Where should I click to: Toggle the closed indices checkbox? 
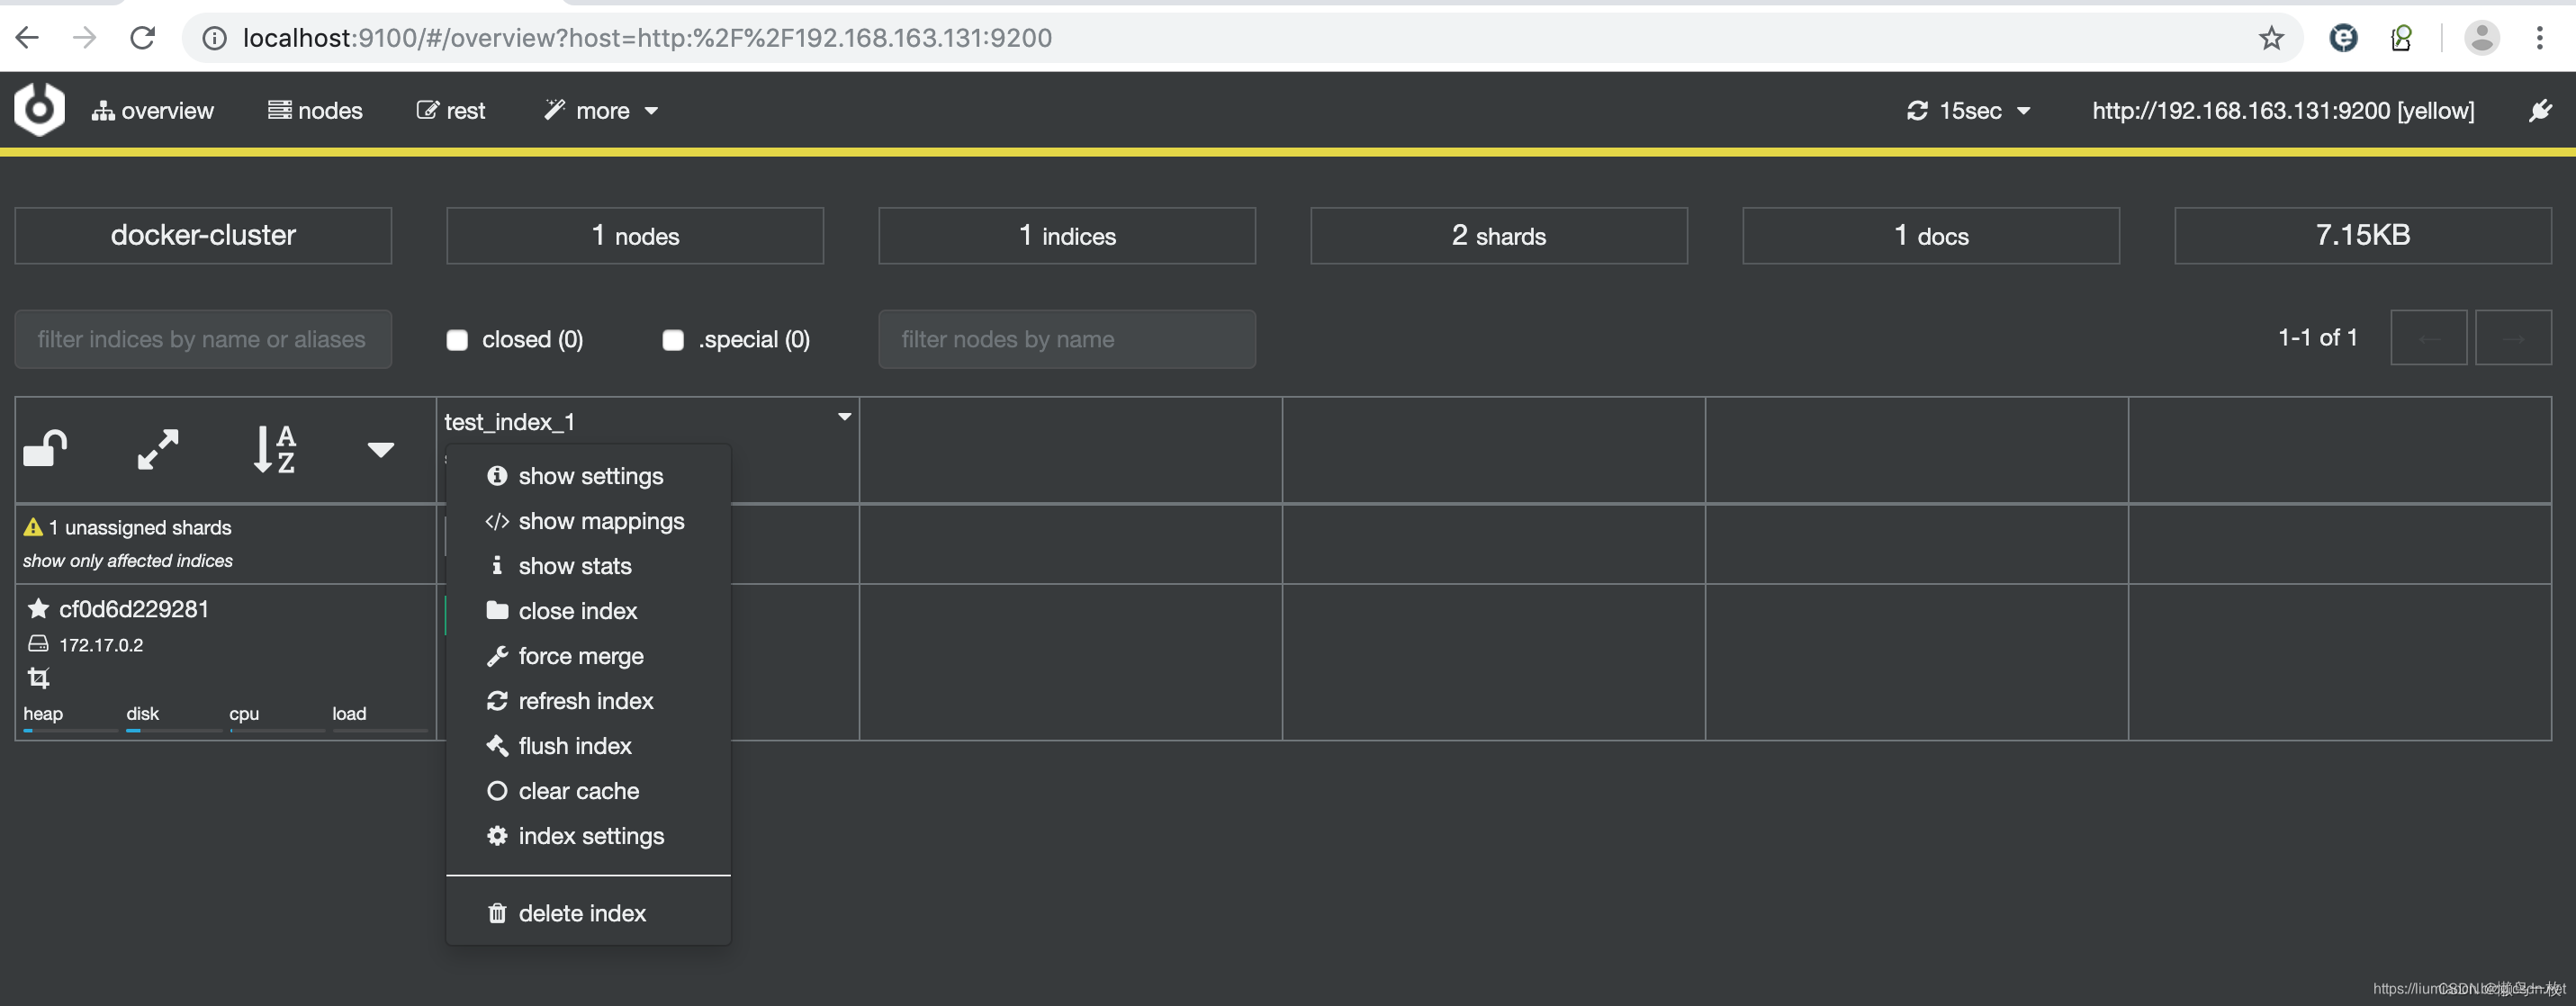(456, 338)
